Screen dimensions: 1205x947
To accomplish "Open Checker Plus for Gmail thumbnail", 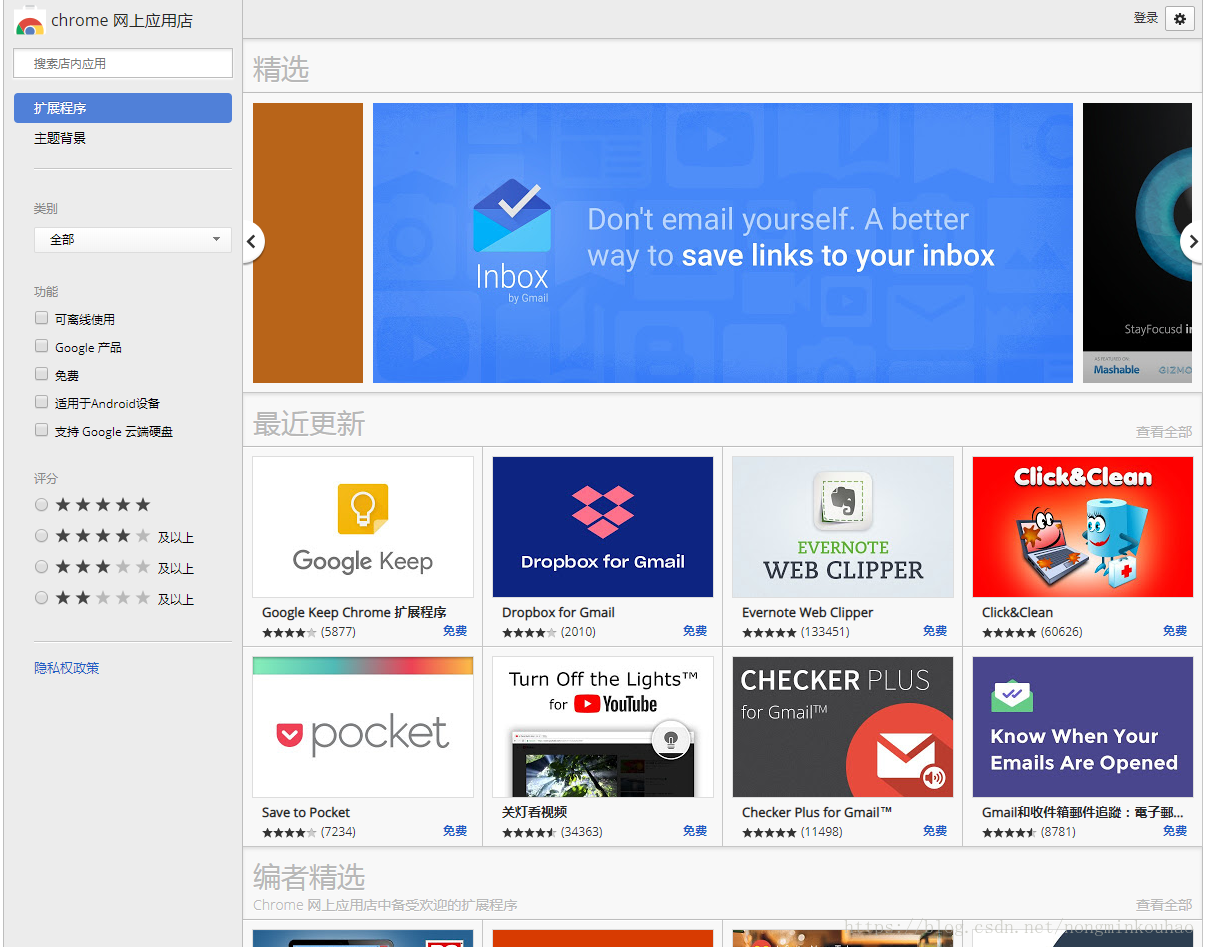I will pos(843,727).
